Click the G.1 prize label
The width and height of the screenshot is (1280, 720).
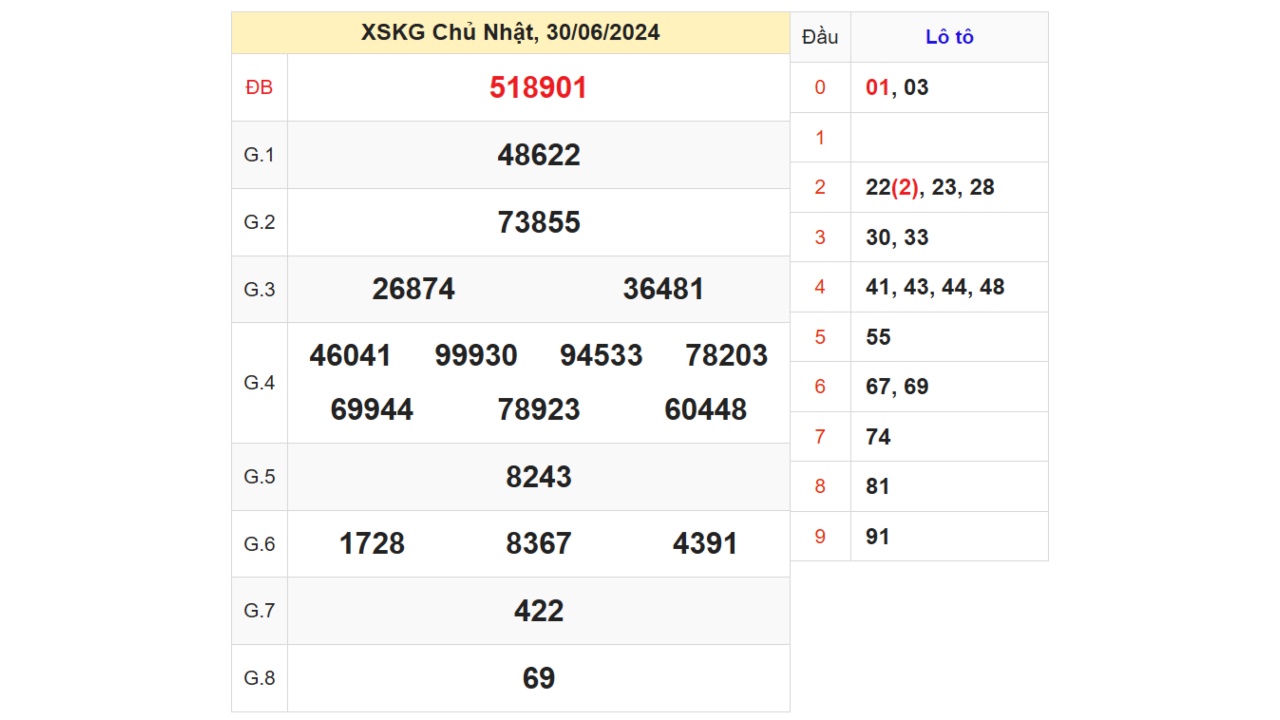point(259,155)
